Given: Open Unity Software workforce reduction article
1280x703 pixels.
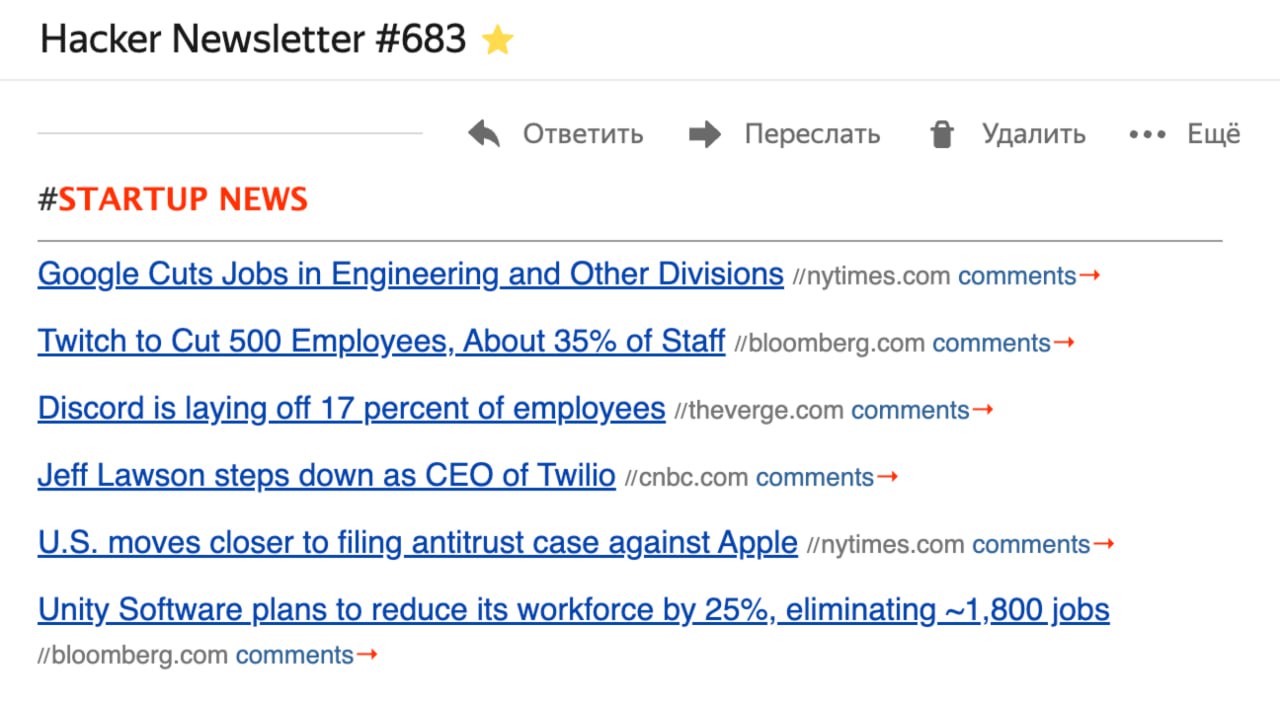Looking at the screenshot, I should tap(573, 610).
